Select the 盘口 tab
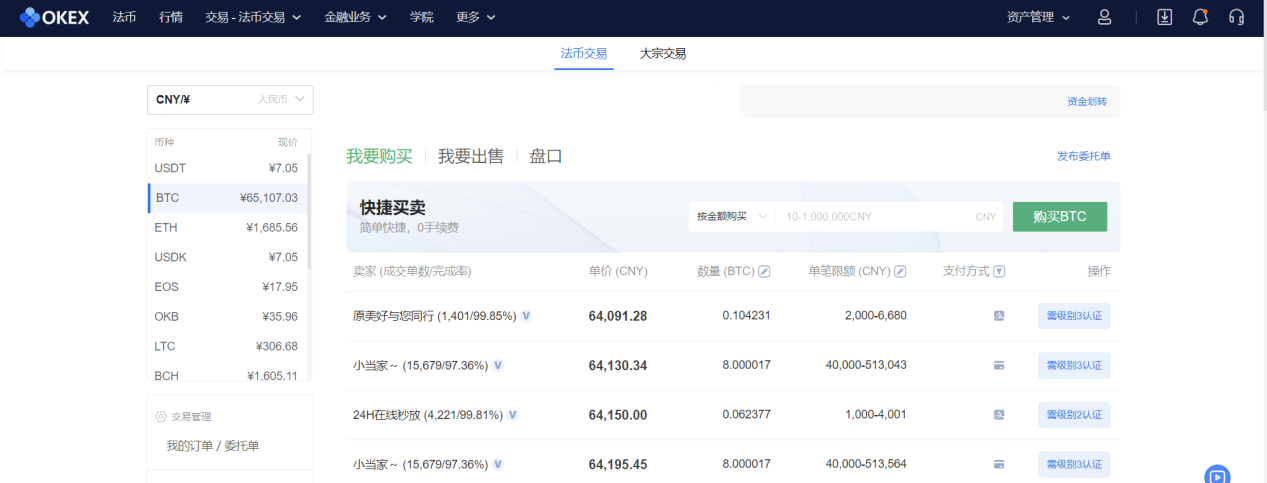1267x483 pixels. [546, 156]
